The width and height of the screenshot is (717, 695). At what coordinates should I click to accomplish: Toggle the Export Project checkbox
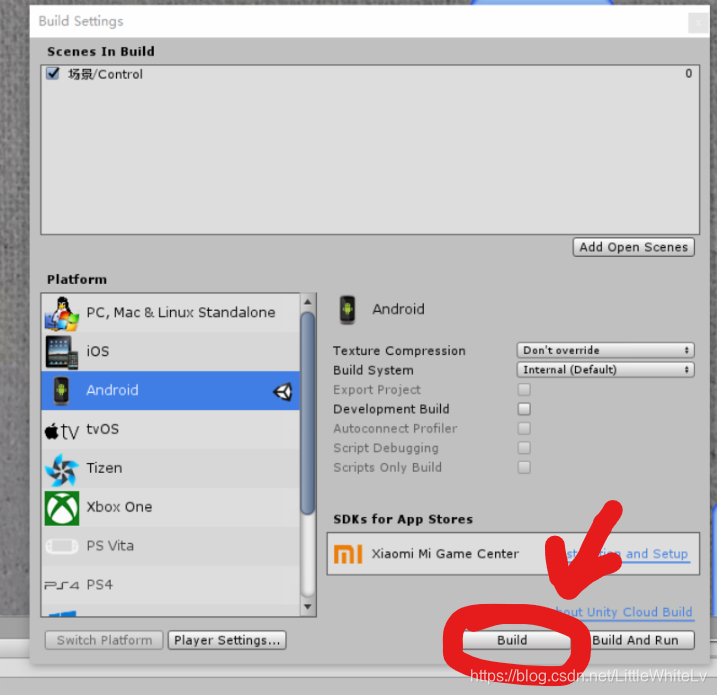524,389
